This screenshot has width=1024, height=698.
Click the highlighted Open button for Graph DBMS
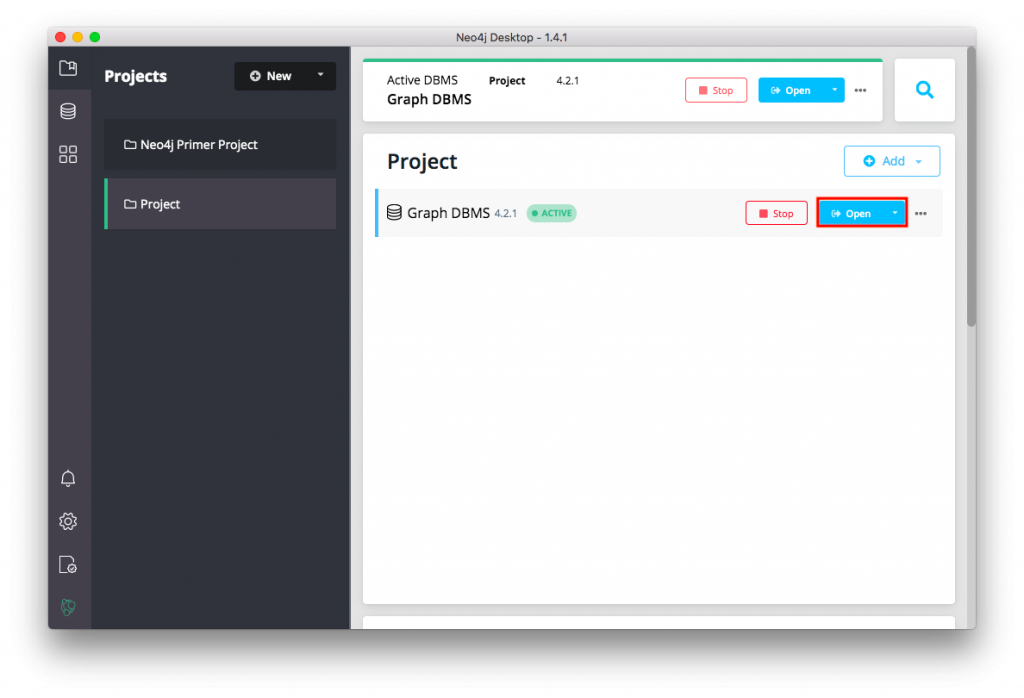tap(850, 213)
